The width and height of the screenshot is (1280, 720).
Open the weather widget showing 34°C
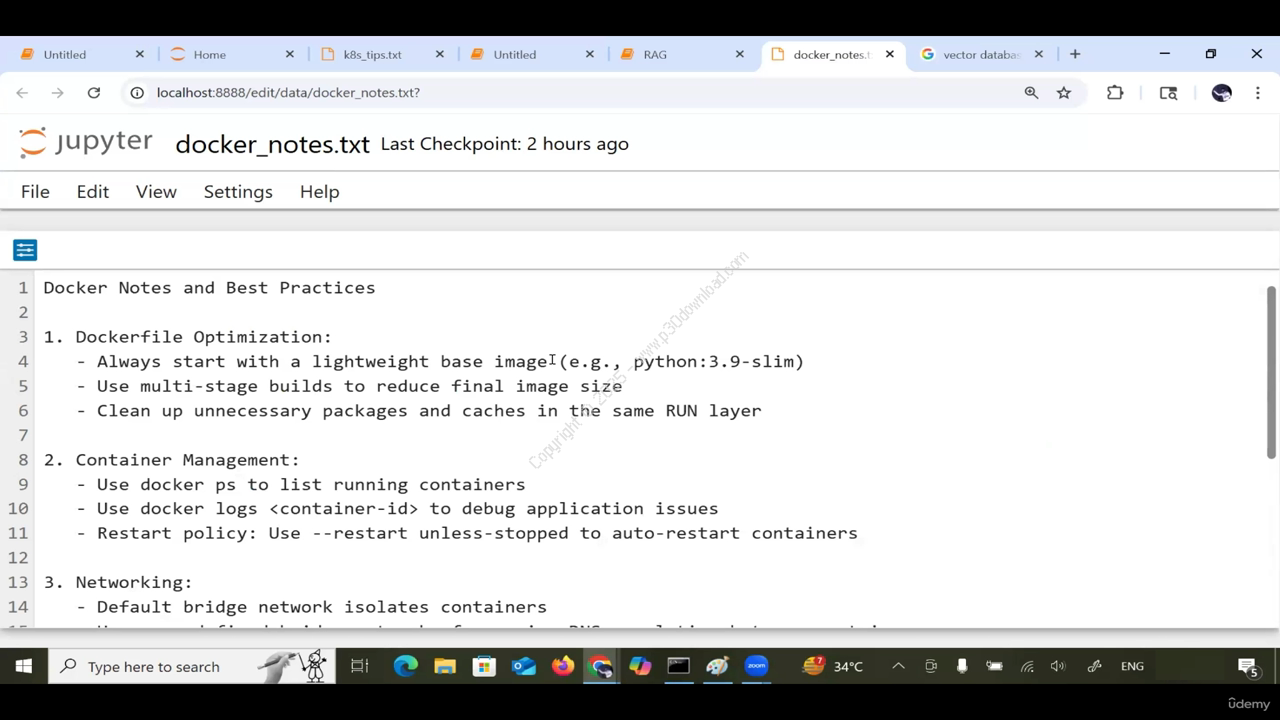tap(833, 666)
